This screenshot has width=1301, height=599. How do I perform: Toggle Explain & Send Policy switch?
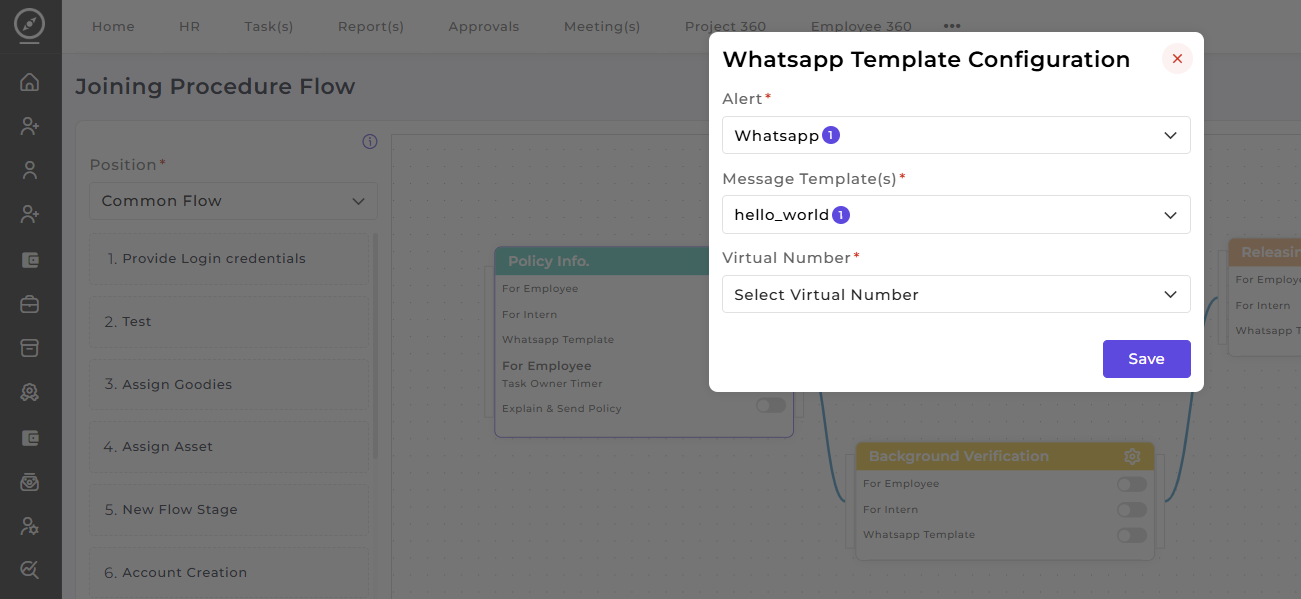pyautogui.click(x=771, y=406)
